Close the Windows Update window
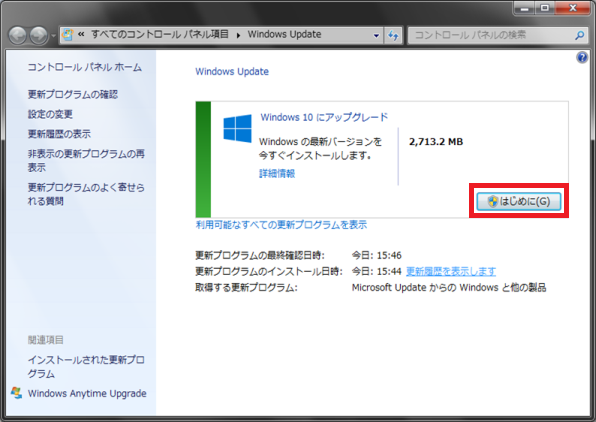Image resolution: width=596 pixels, height=422 pixels. 573,8
